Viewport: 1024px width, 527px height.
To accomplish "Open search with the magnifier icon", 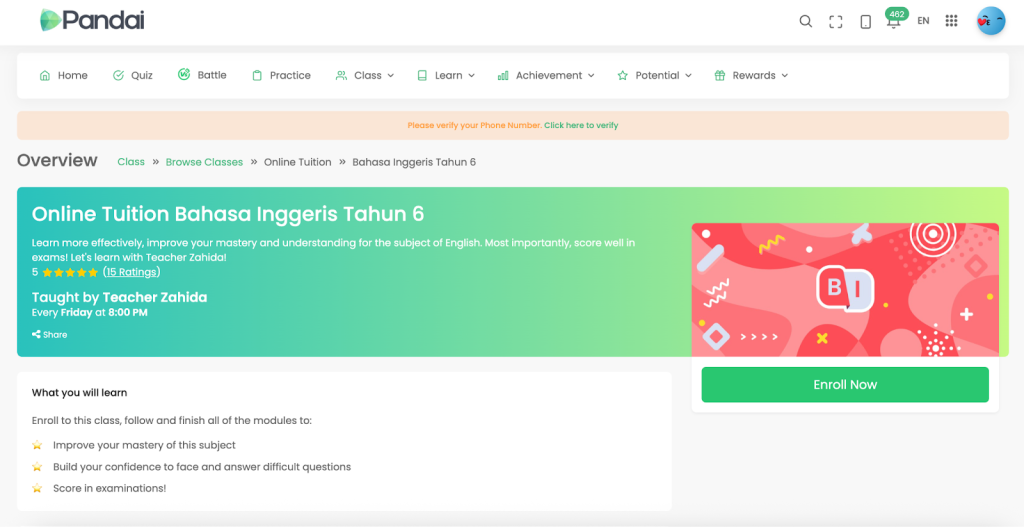I will coord(805,21).
